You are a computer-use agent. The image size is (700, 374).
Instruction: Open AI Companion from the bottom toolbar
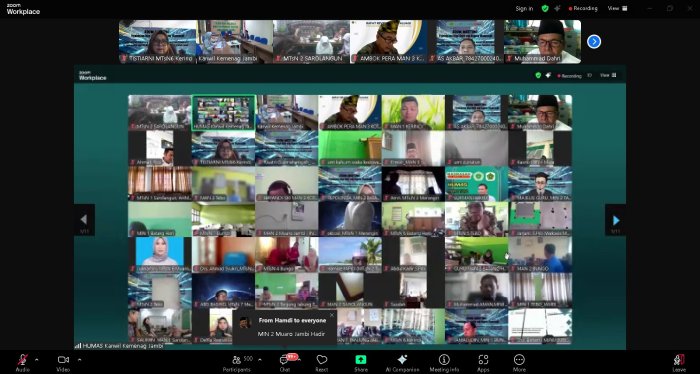402,362
